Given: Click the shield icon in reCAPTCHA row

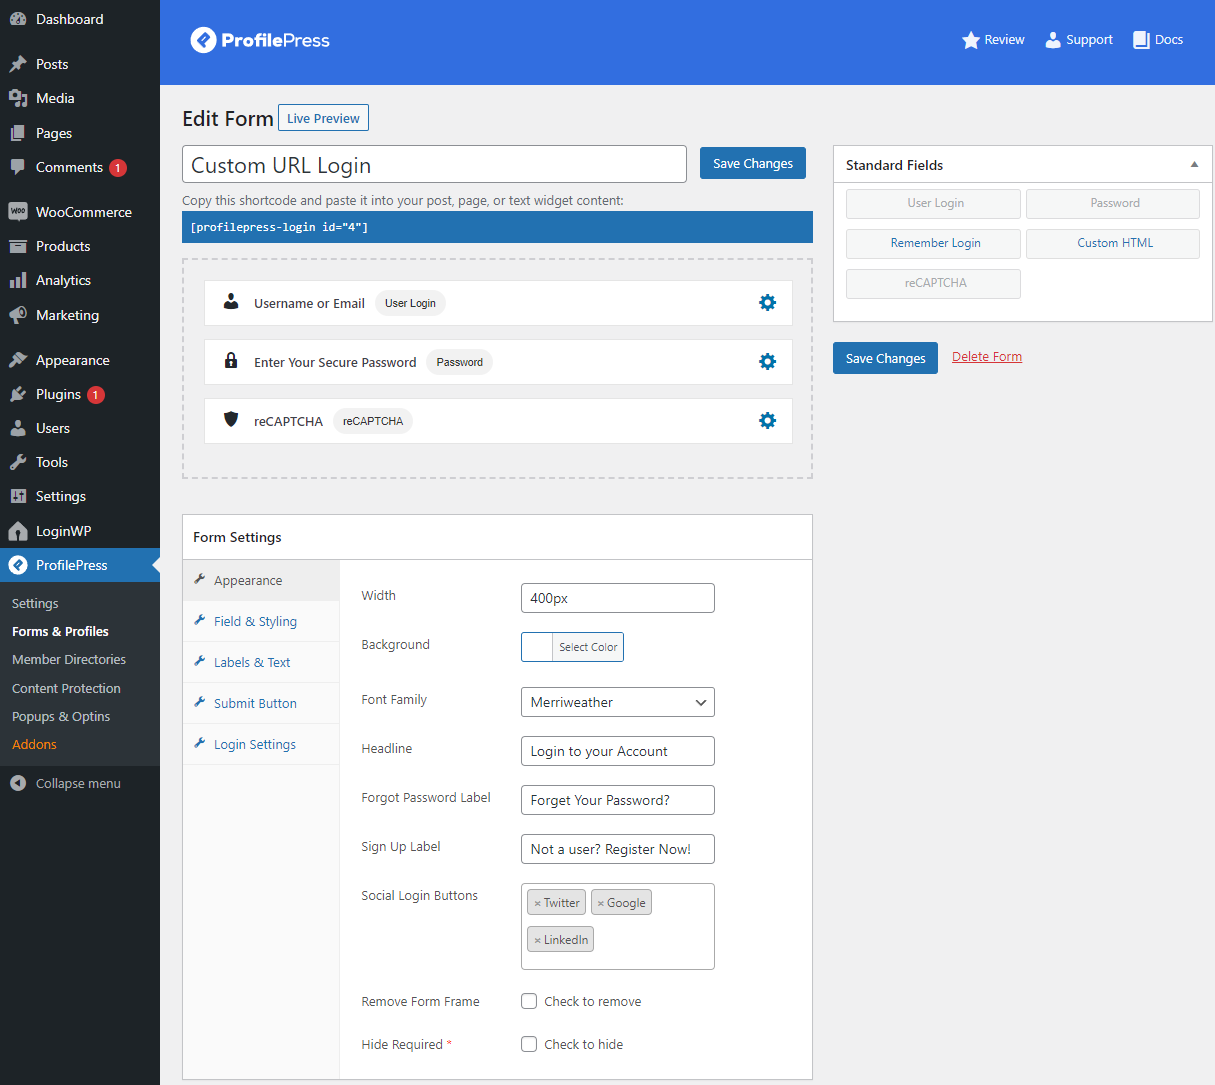Looking at the screenshot, I should (x=231, y=420).
